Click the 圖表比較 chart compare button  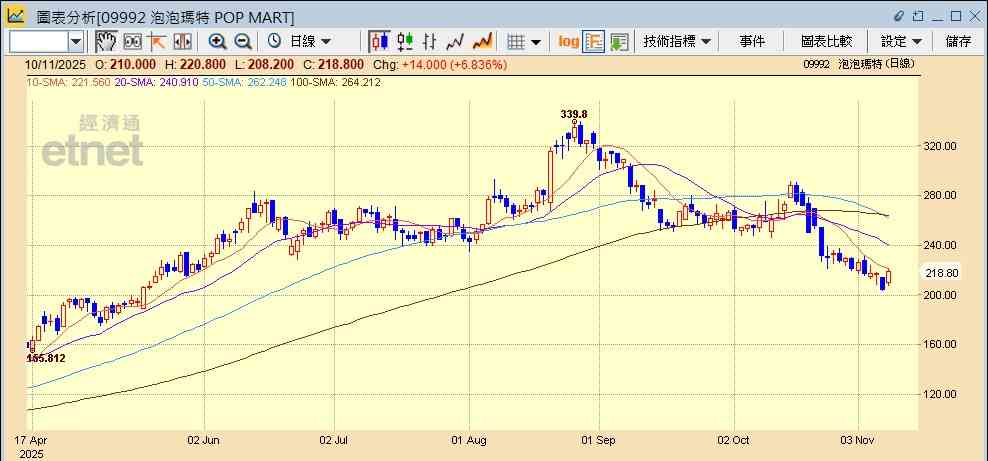[826, 41]
